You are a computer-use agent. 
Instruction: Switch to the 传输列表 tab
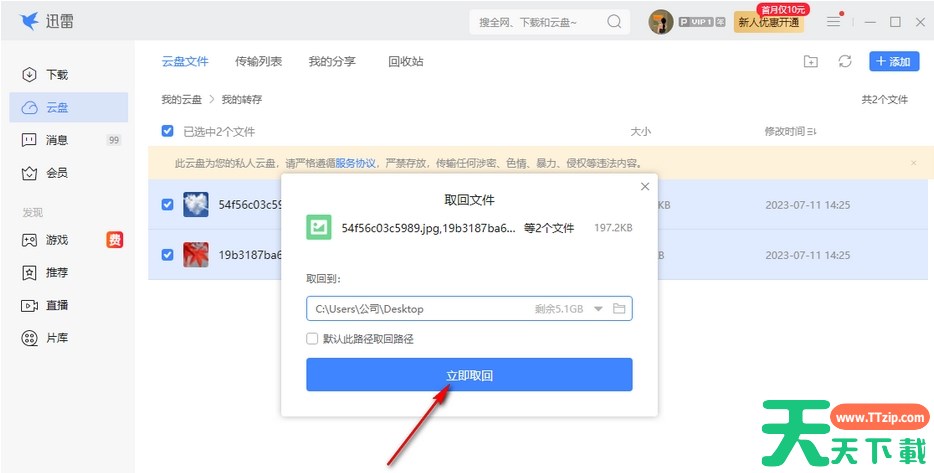tap(259, 61)
